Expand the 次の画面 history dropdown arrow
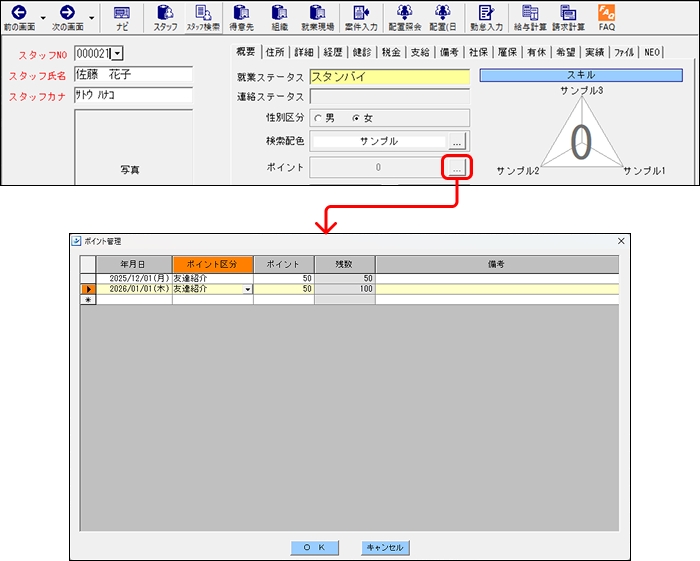700x561 pixels. [x=92, y=18]
